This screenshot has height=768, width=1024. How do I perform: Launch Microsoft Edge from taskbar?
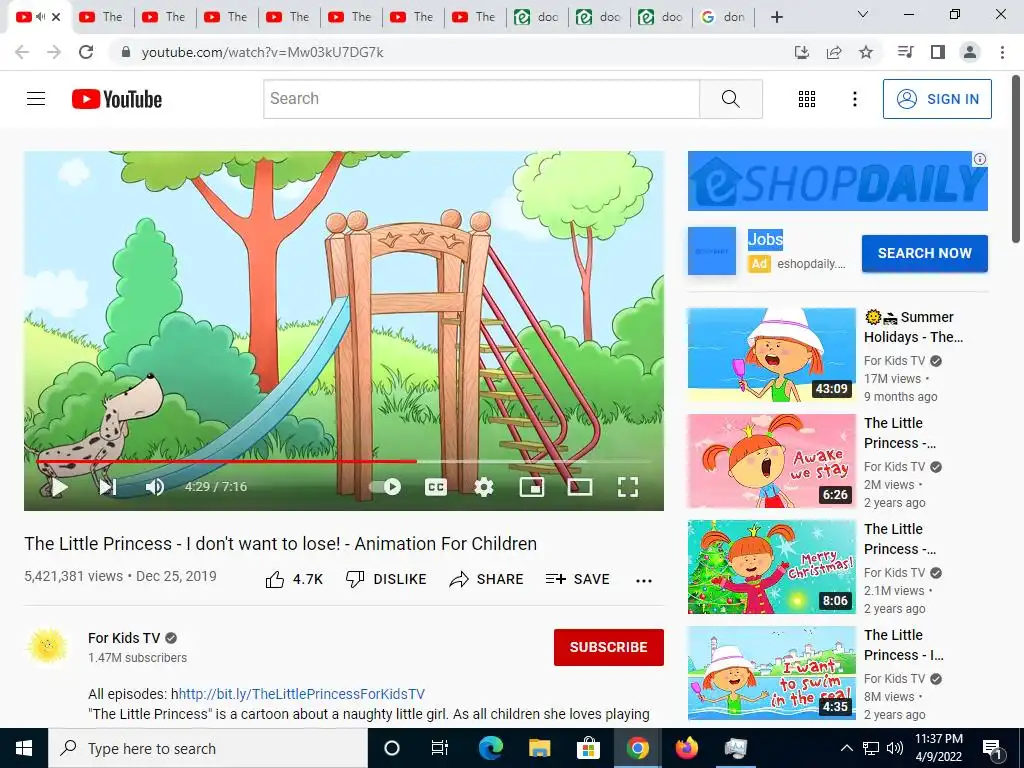(490, 748)
